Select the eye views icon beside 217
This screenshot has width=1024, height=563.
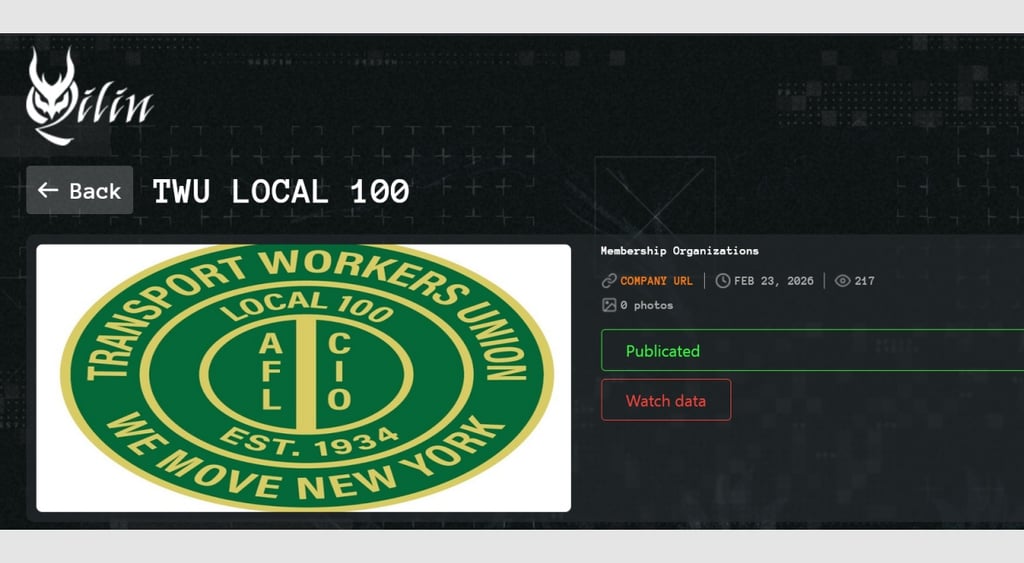click(842, 281)
